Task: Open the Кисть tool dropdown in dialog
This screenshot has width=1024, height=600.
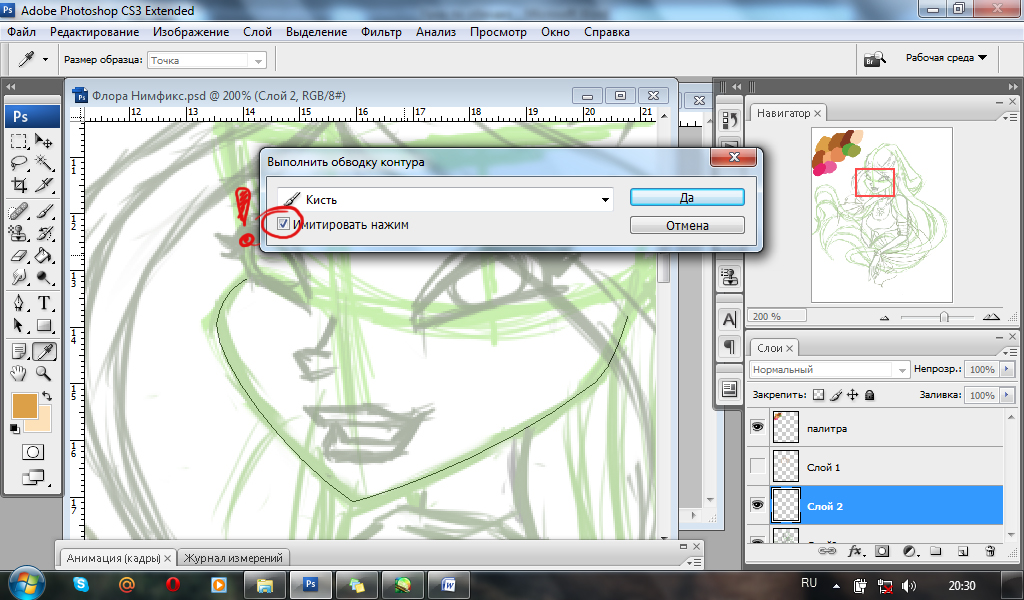Action: click(x=605, y=200)
